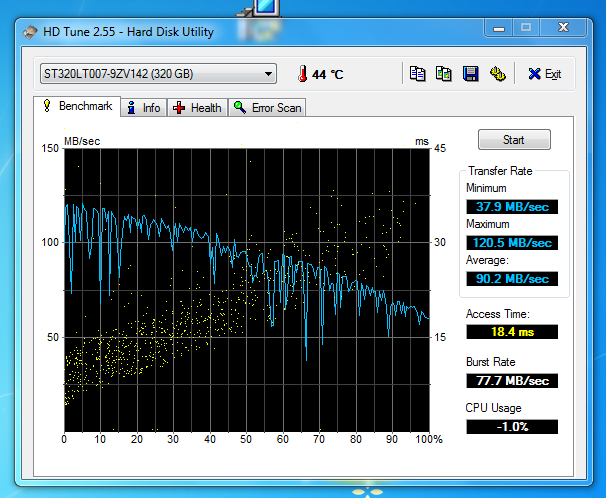Click the Burst Rate 77.7 MB/sec value
This screenshot has width=606, height=498.
tap(511, 380)
